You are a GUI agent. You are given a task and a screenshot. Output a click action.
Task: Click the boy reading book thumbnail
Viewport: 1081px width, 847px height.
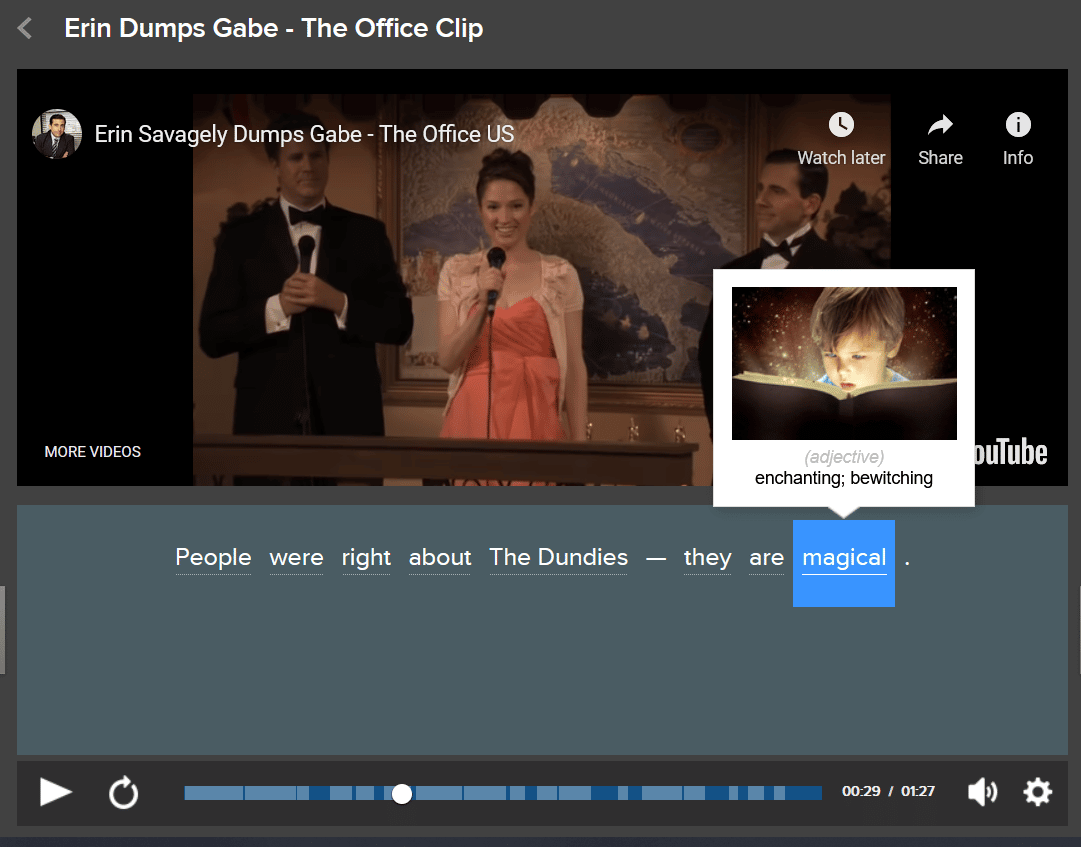pos(844,364)
